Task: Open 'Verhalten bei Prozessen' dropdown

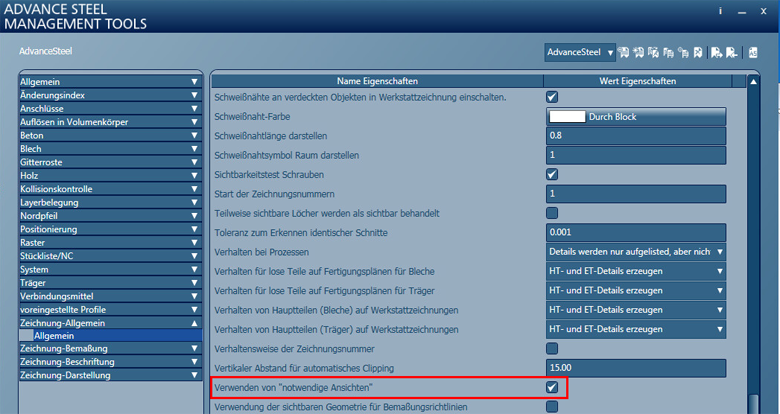Action: pyautogui.click(x=636, y=252)
